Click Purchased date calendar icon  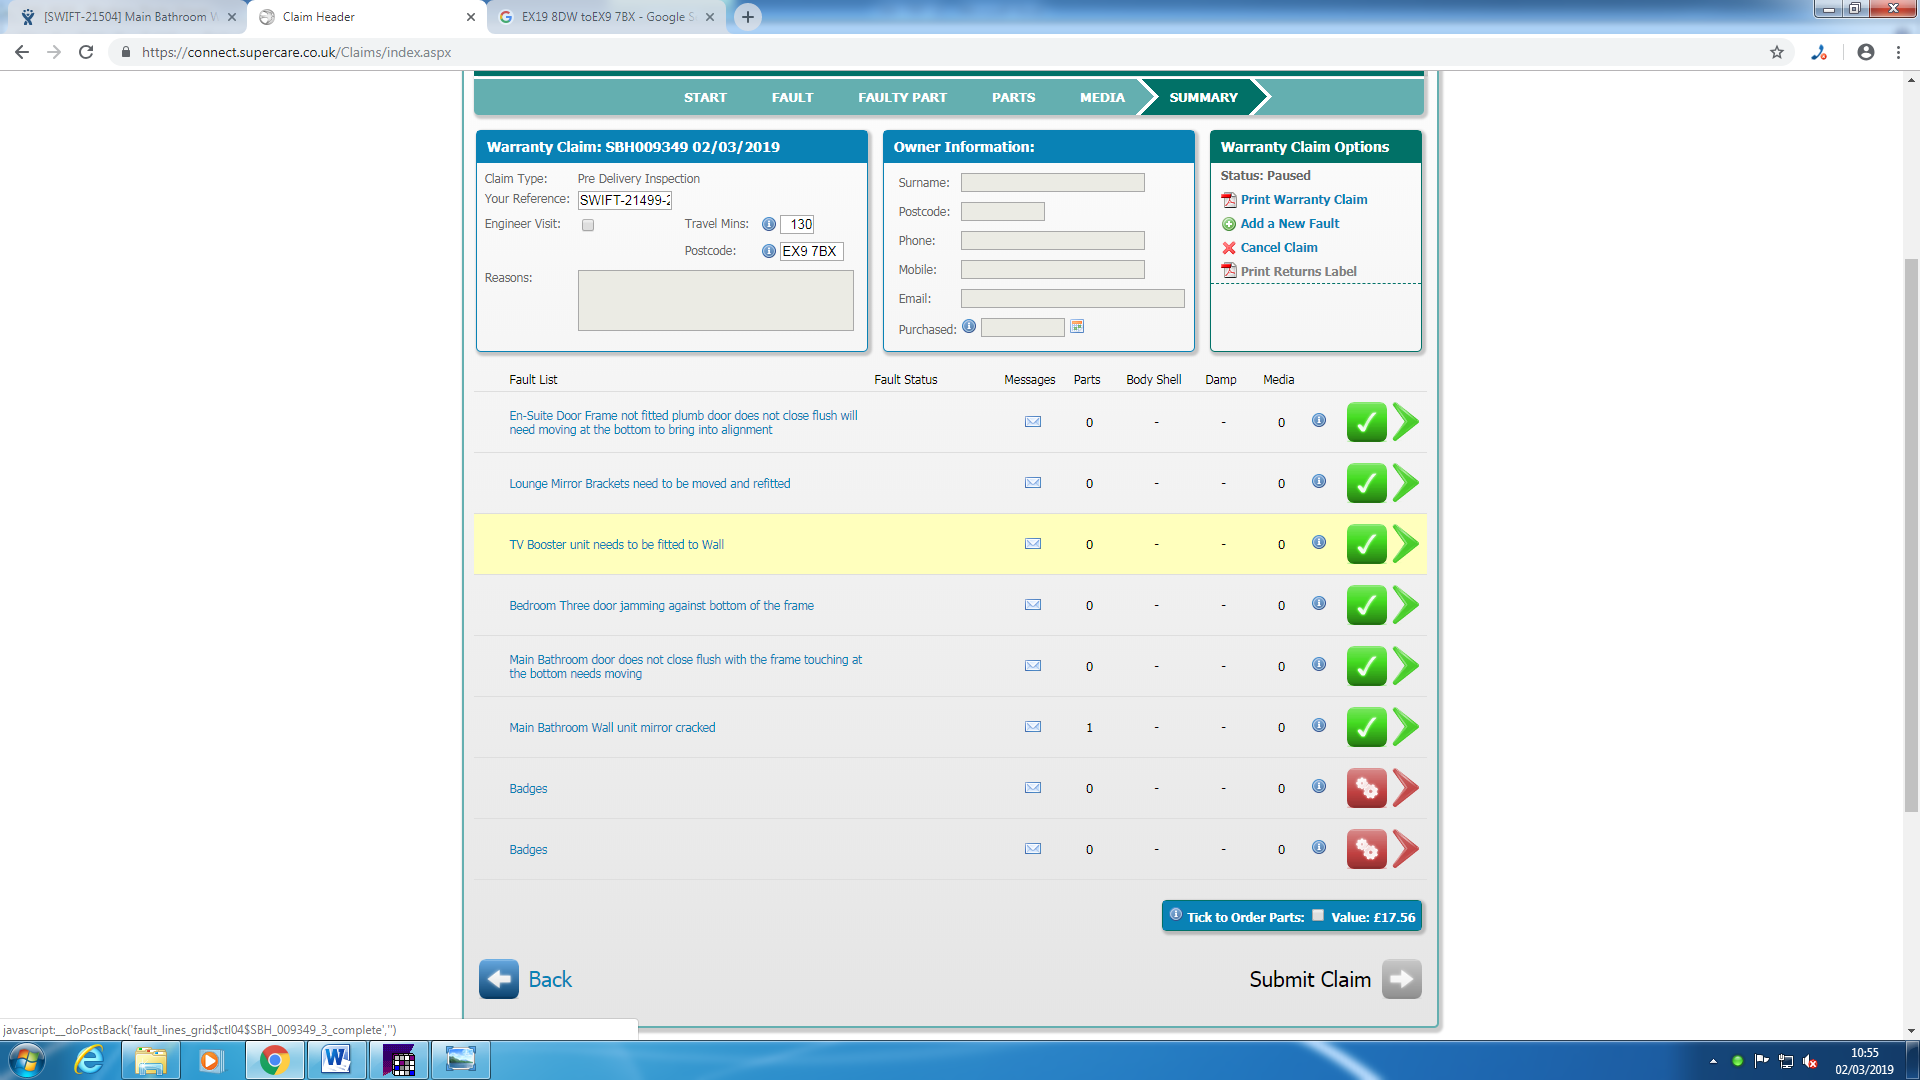pos(1077,327)
